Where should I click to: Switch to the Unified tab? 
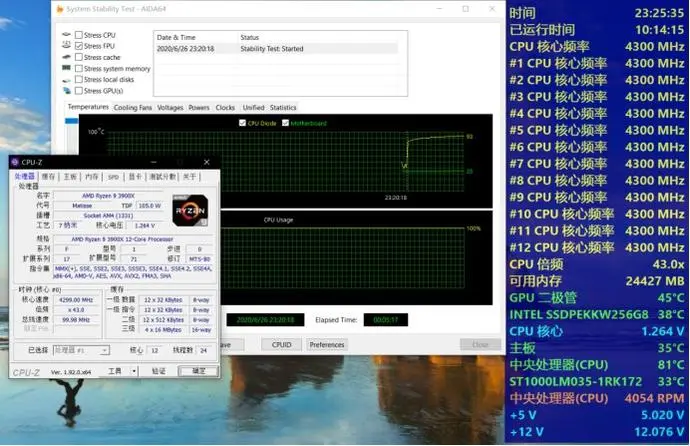click(x=253, y=107)
